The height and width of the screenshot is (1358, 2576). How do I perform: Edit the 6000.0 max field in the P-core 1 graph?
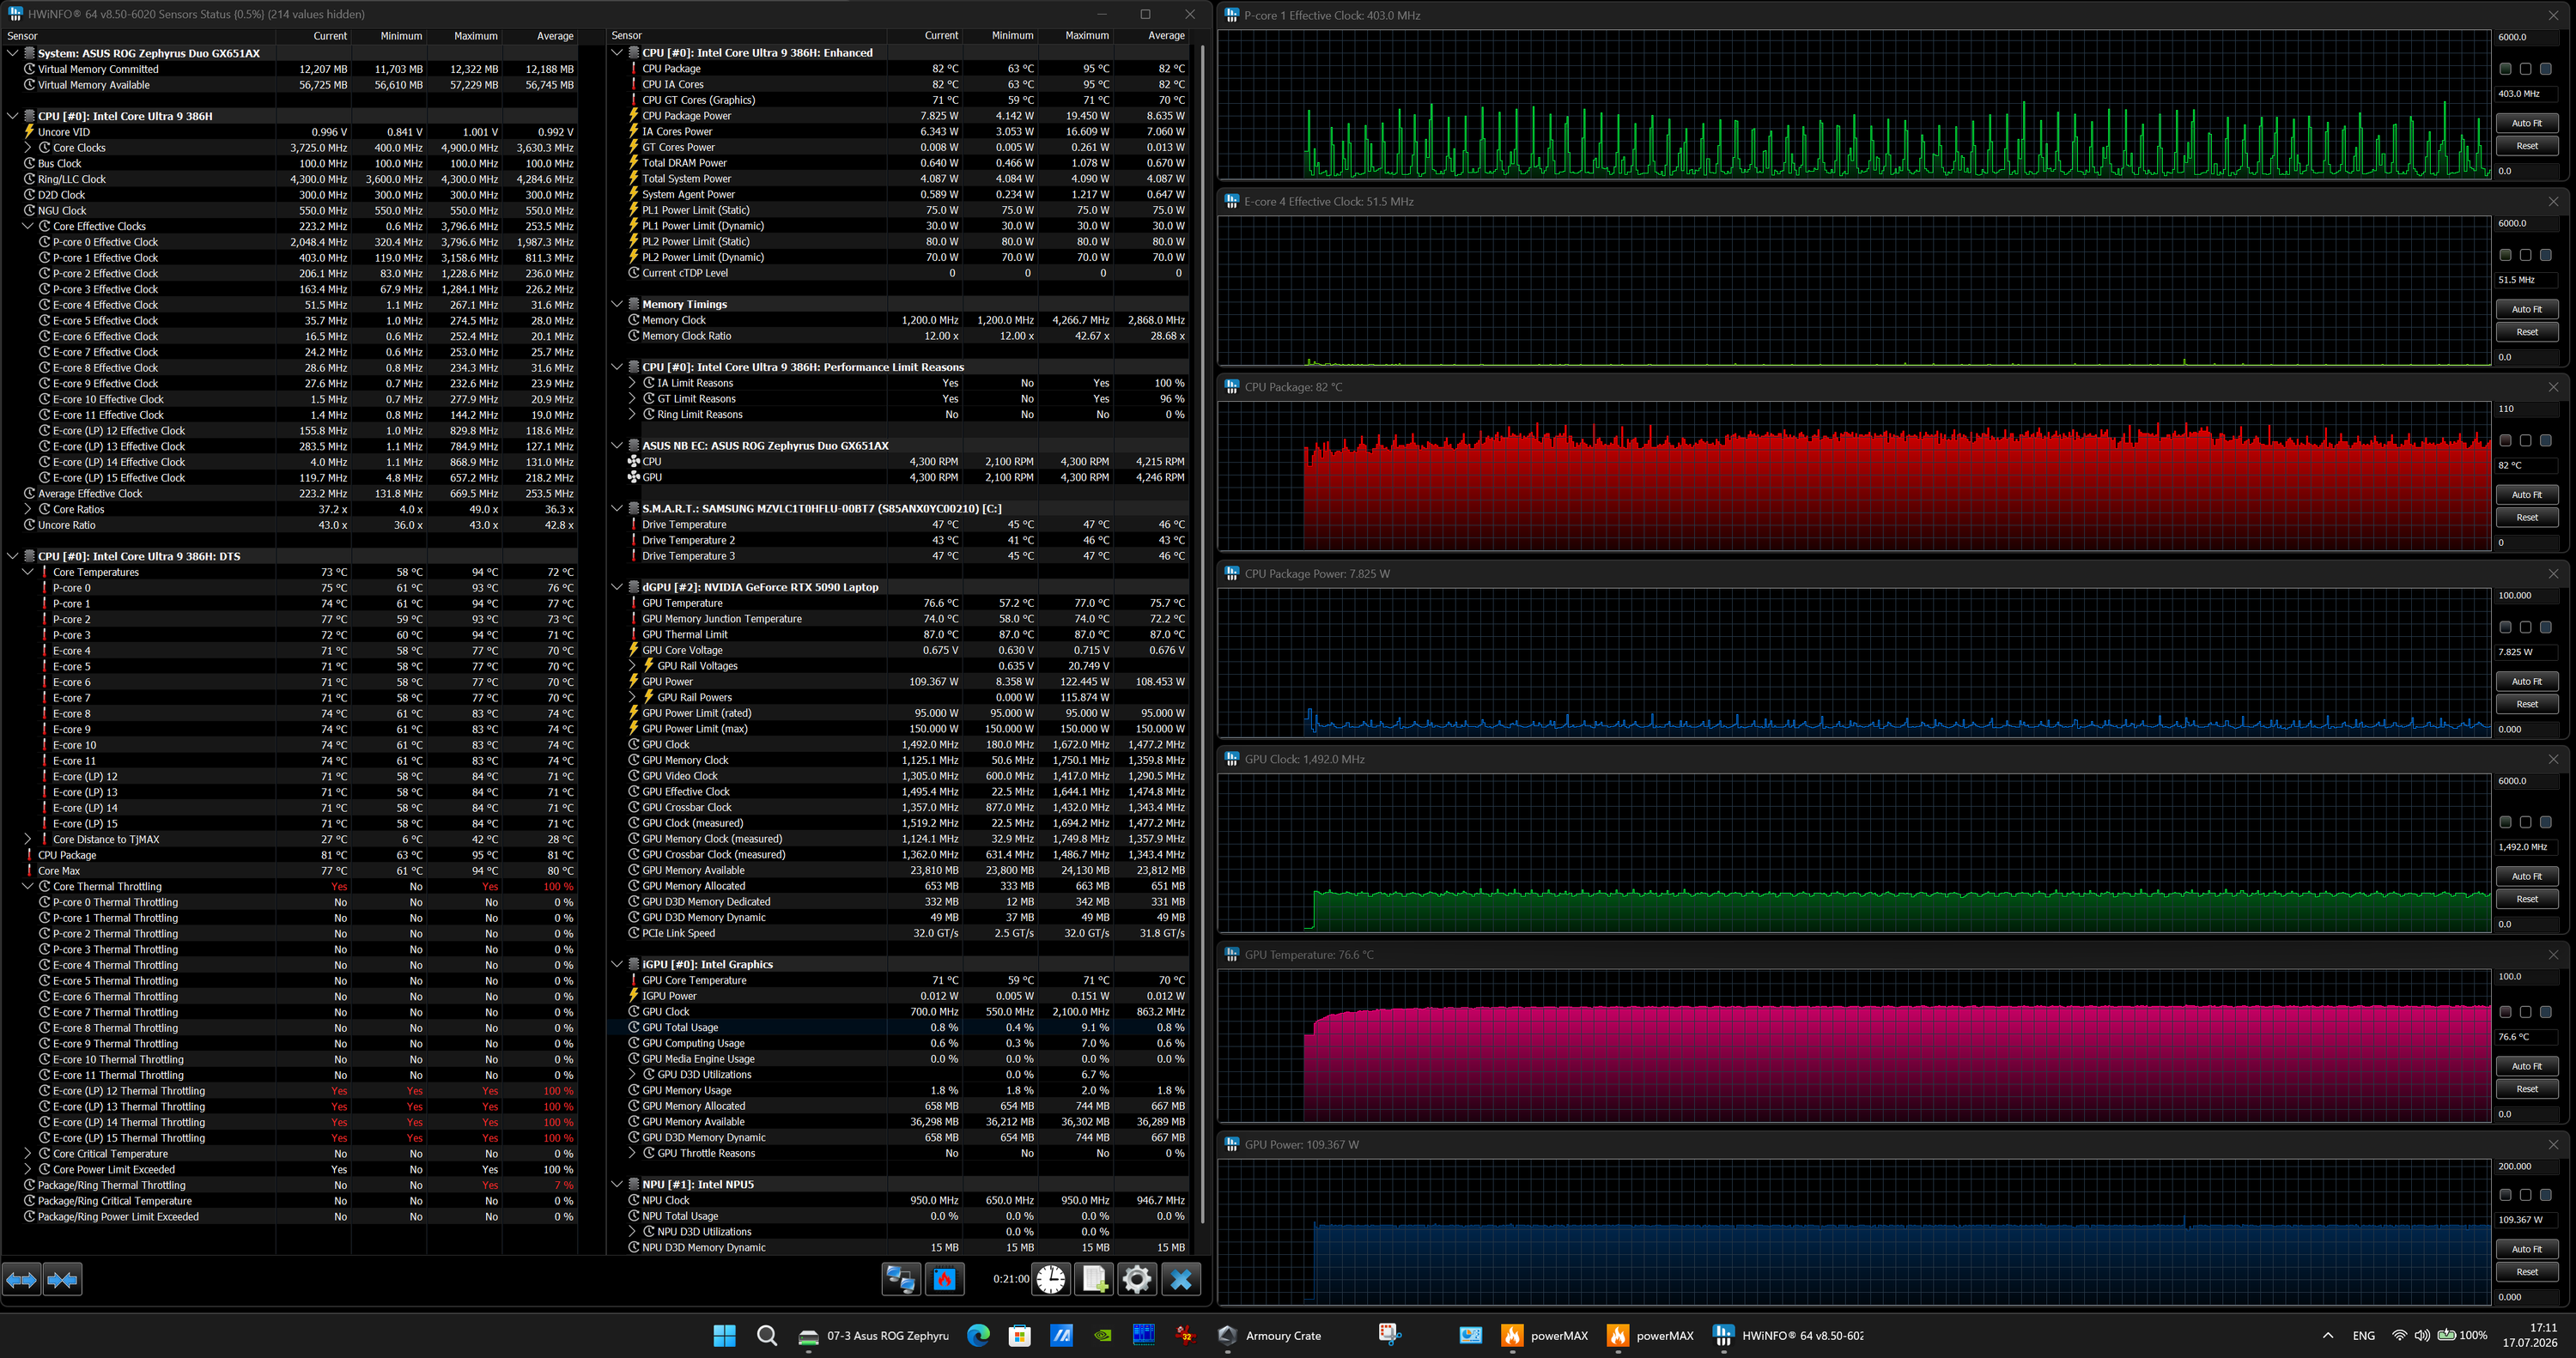pyautogui.click(x=2527, y=37)
